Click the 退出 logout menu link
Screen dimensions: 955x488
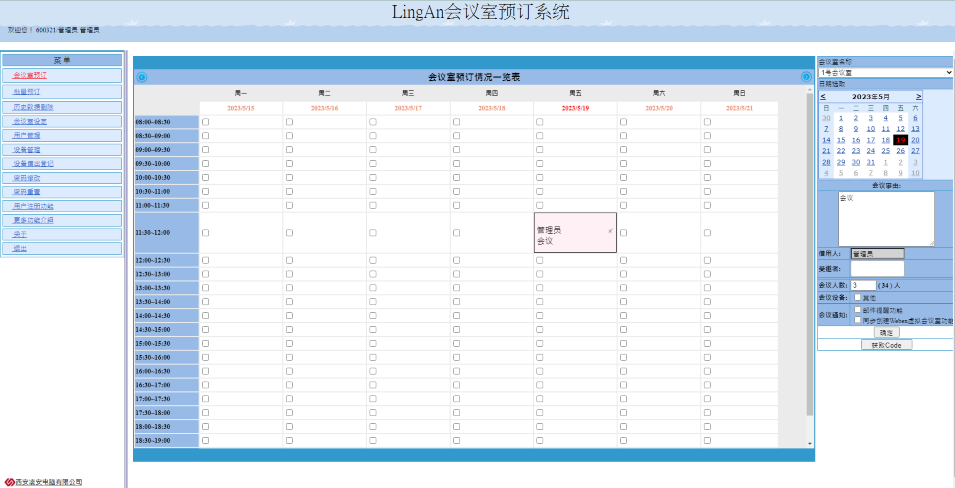[21, 248]
